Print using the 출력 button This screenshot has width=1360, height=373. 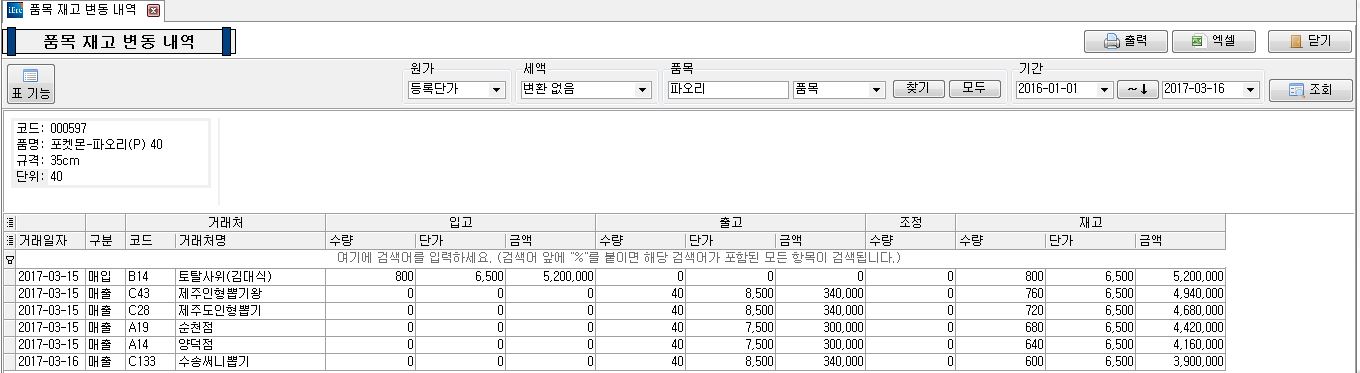coord(1126,41)
